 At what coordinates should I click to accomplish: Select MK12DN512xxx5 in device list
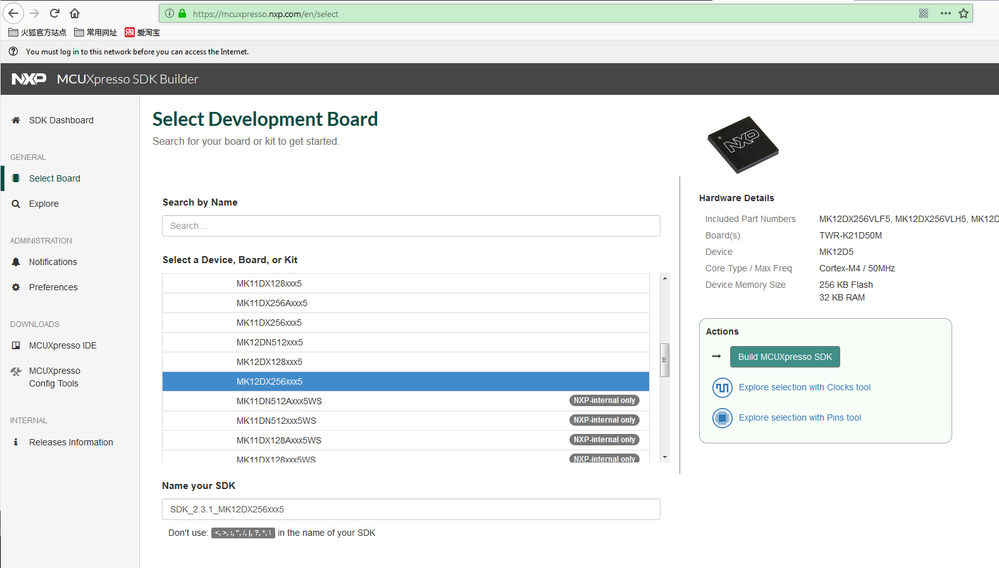point(406,343)
